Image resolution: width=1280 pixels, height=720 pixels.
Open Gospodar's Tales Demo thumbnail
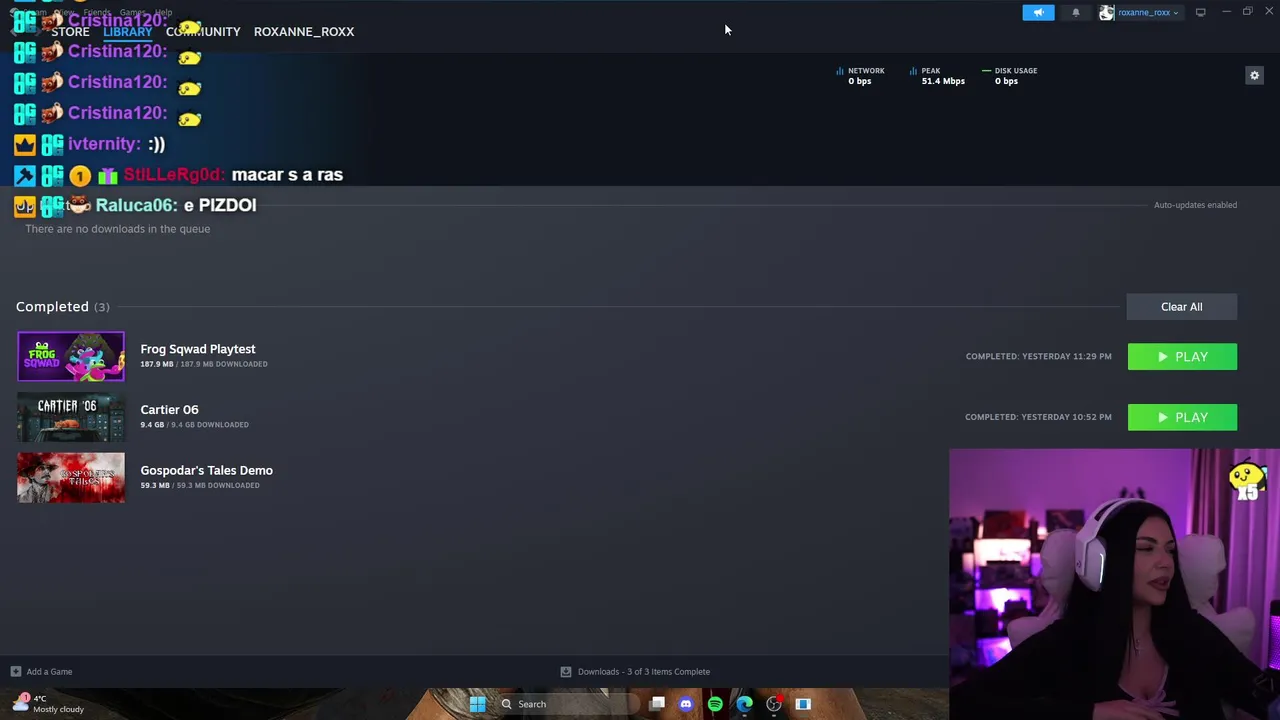click(x=71, y=477)
